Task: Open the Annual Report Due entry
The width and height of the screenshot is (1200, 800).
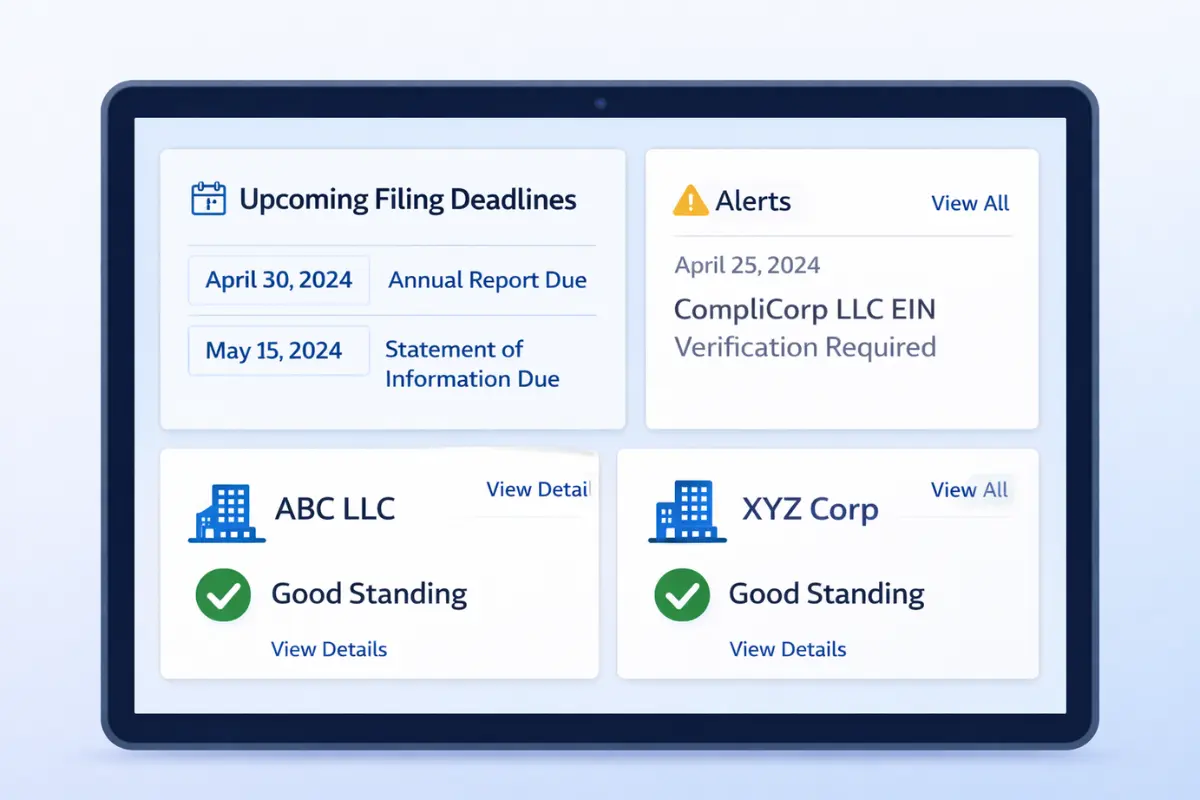Action: tap(487, 280)
